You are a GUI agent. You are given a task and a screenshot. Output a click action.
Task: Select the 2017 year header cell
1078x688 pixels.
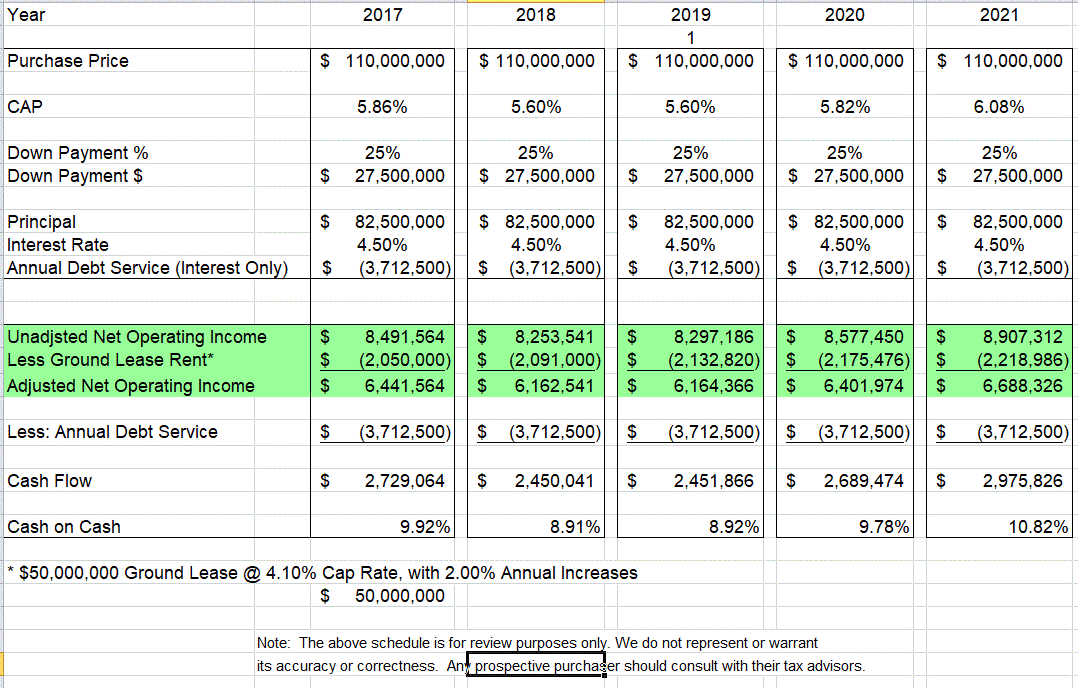[382, 15]
